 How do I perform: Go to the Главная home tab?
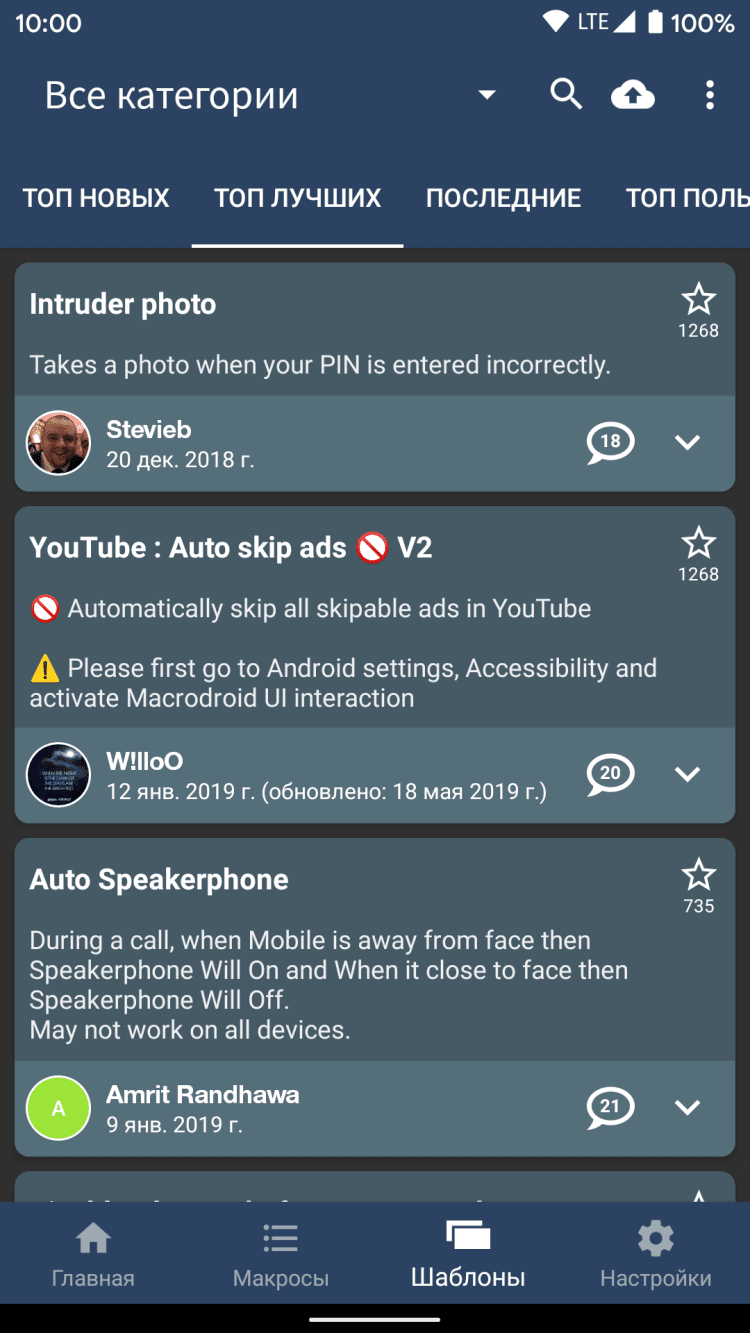tap(93, 1254)
